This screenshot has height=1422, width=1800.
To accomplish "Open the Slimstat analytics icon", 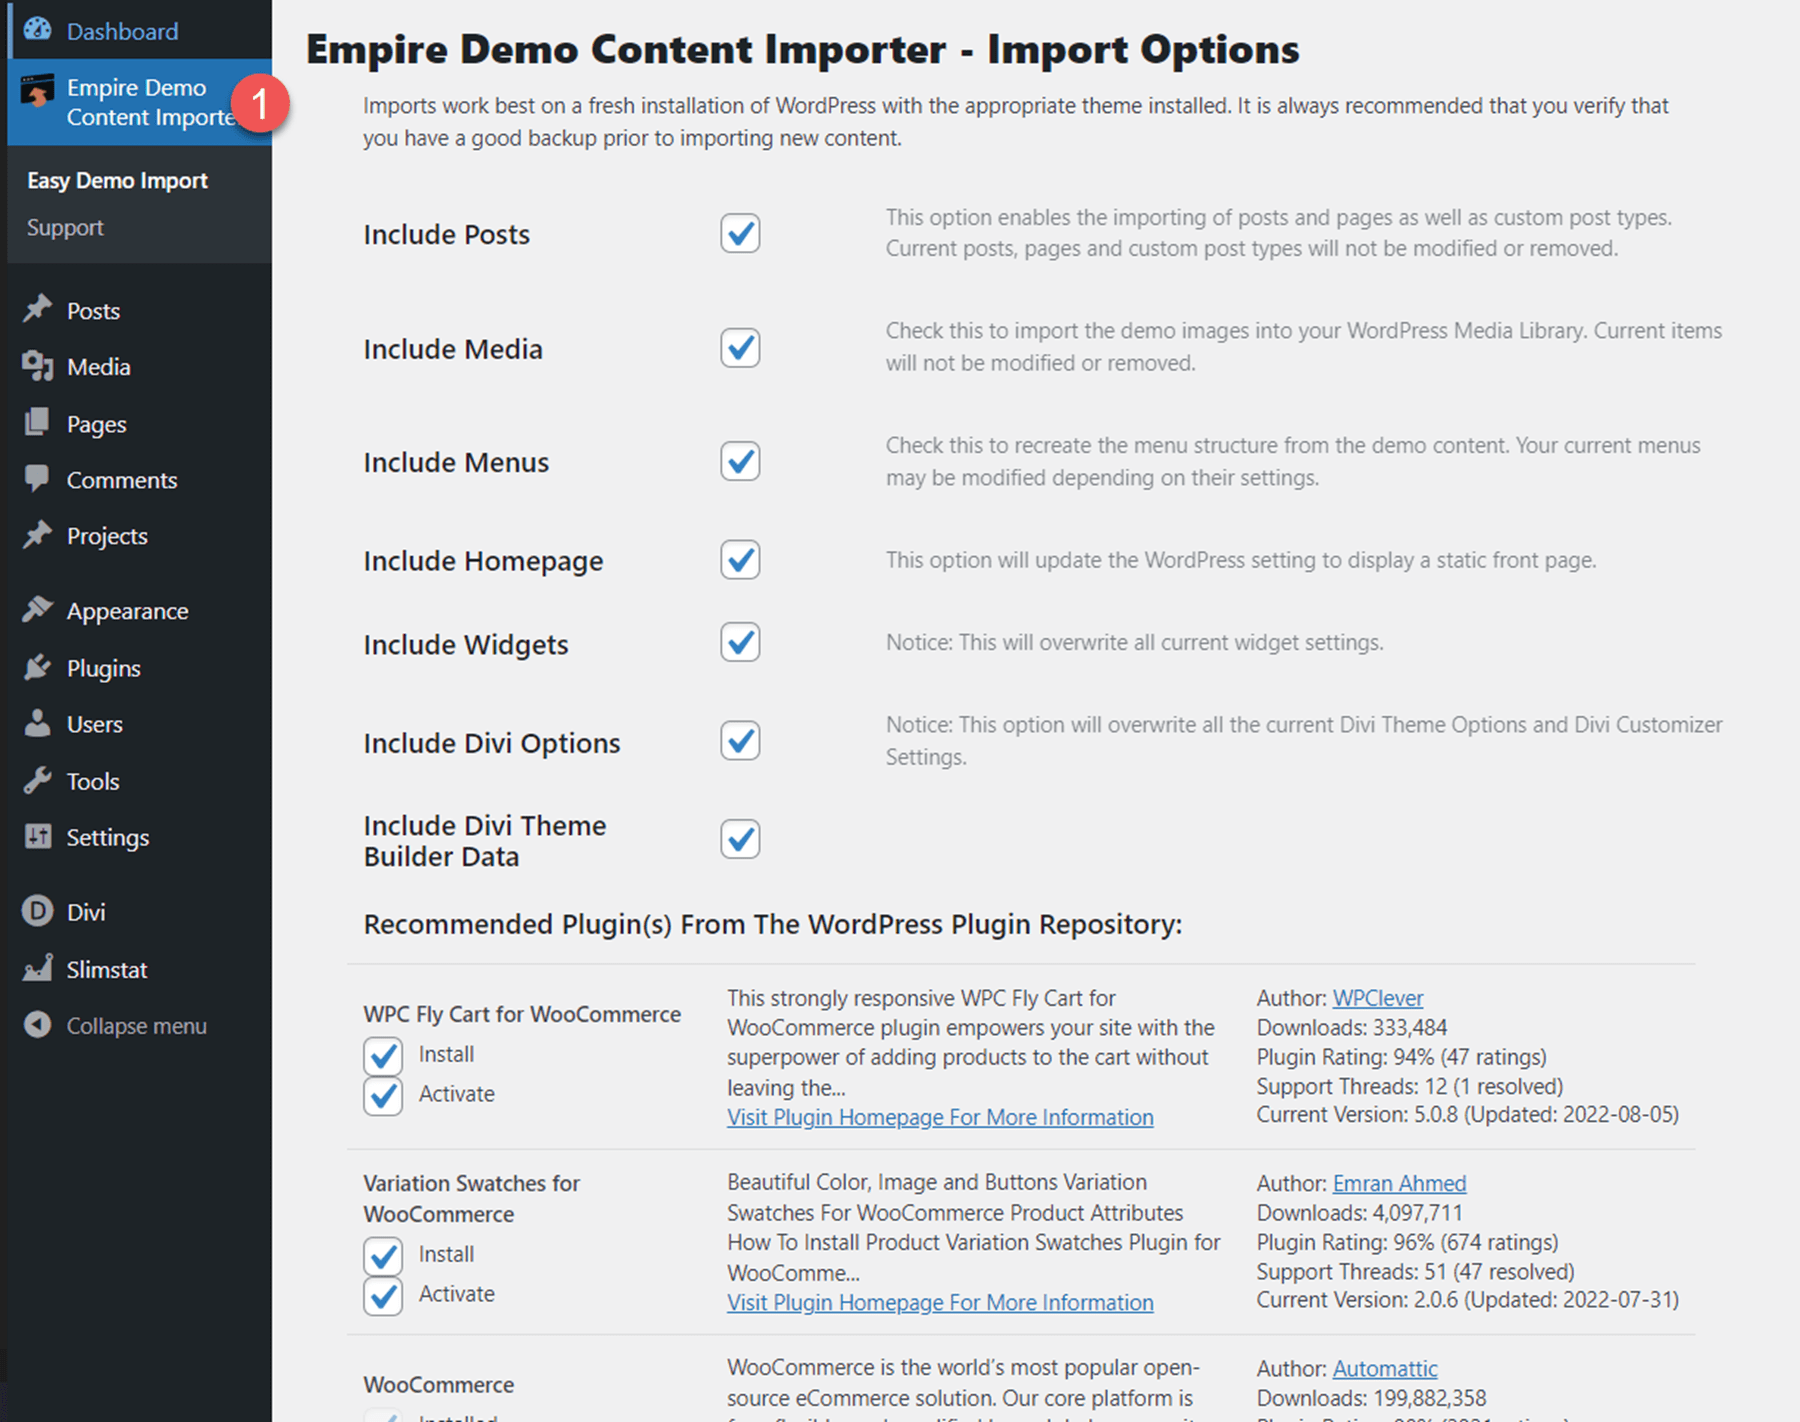I will pos(37,968).
